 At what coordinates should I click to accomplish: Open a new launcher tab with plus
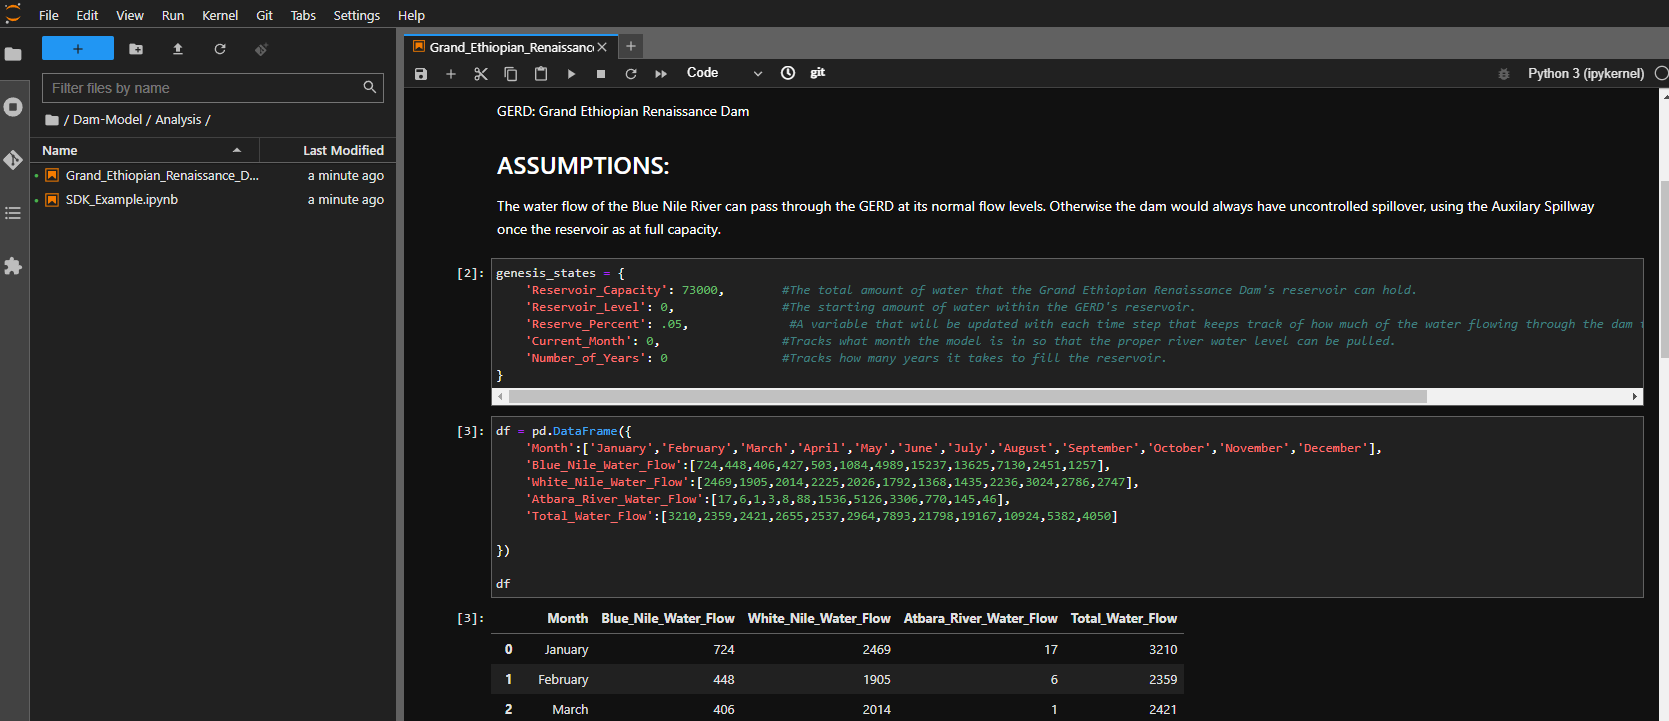tap(631, 46)
